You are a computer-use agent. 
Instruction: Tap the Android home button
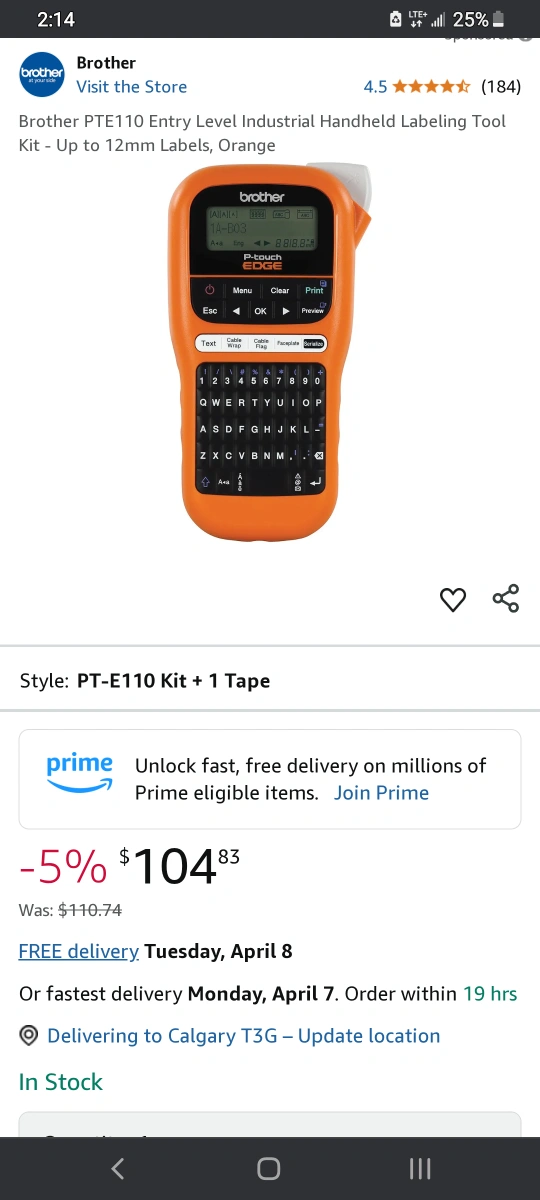(269, 1168)
